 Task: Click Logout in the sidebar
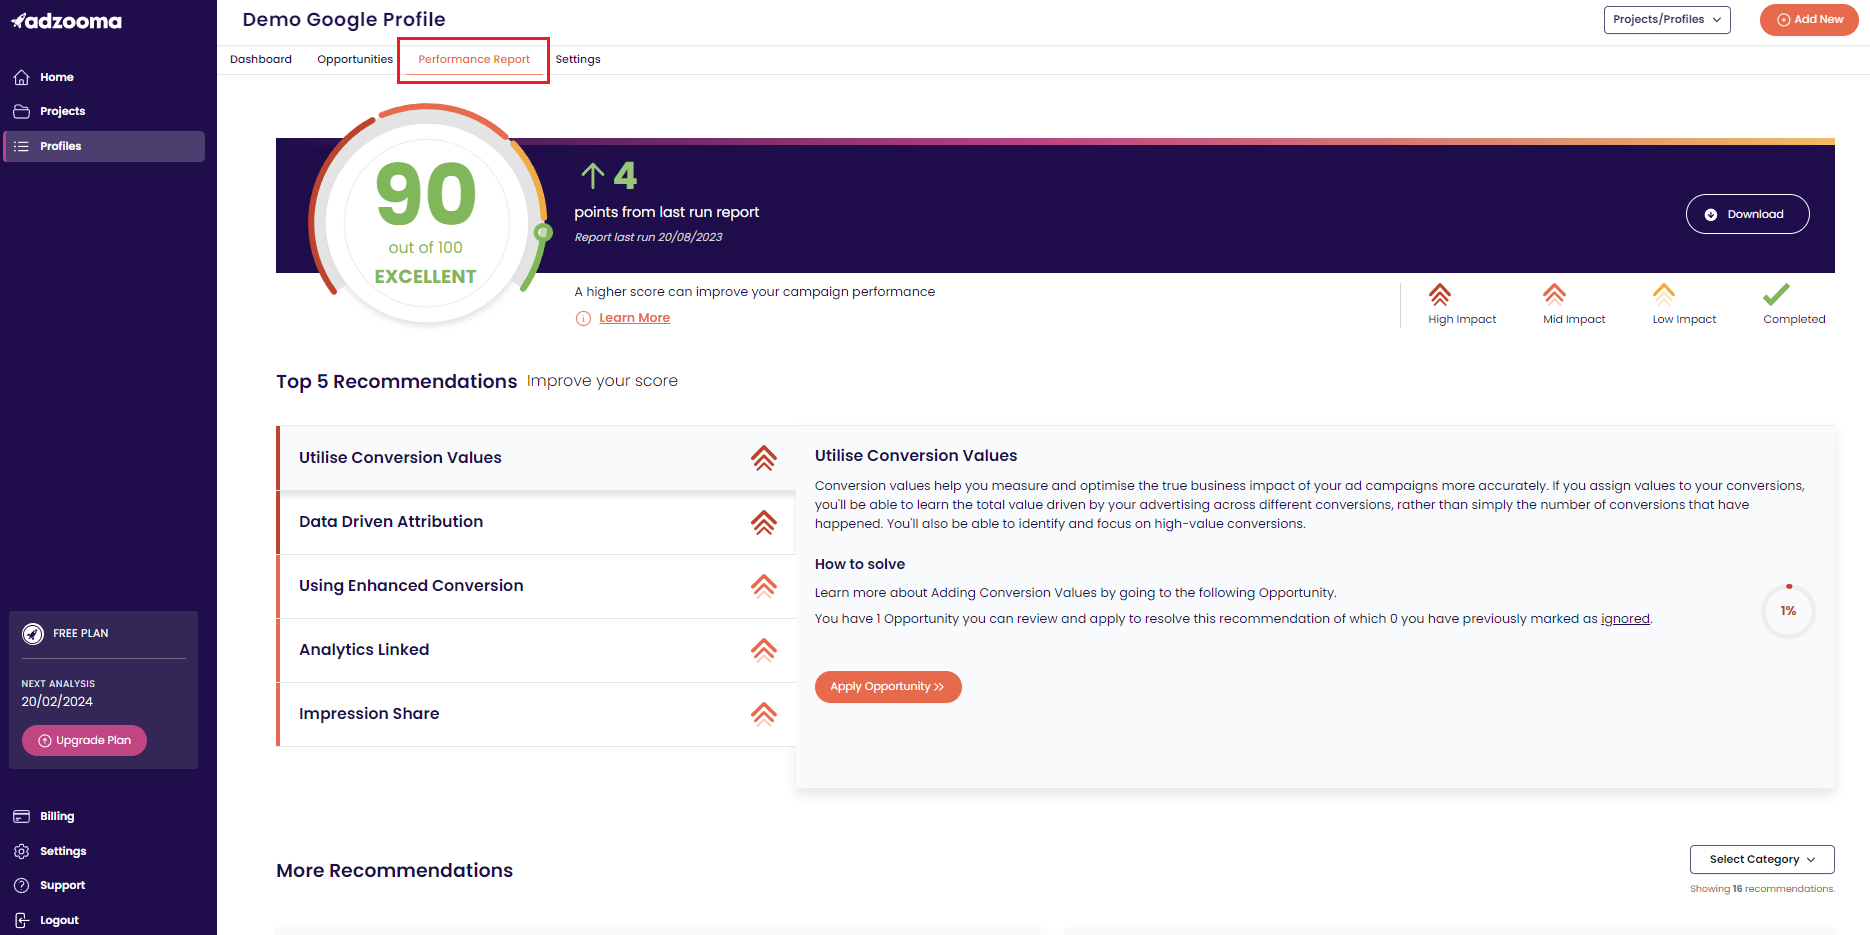[104, 920]
